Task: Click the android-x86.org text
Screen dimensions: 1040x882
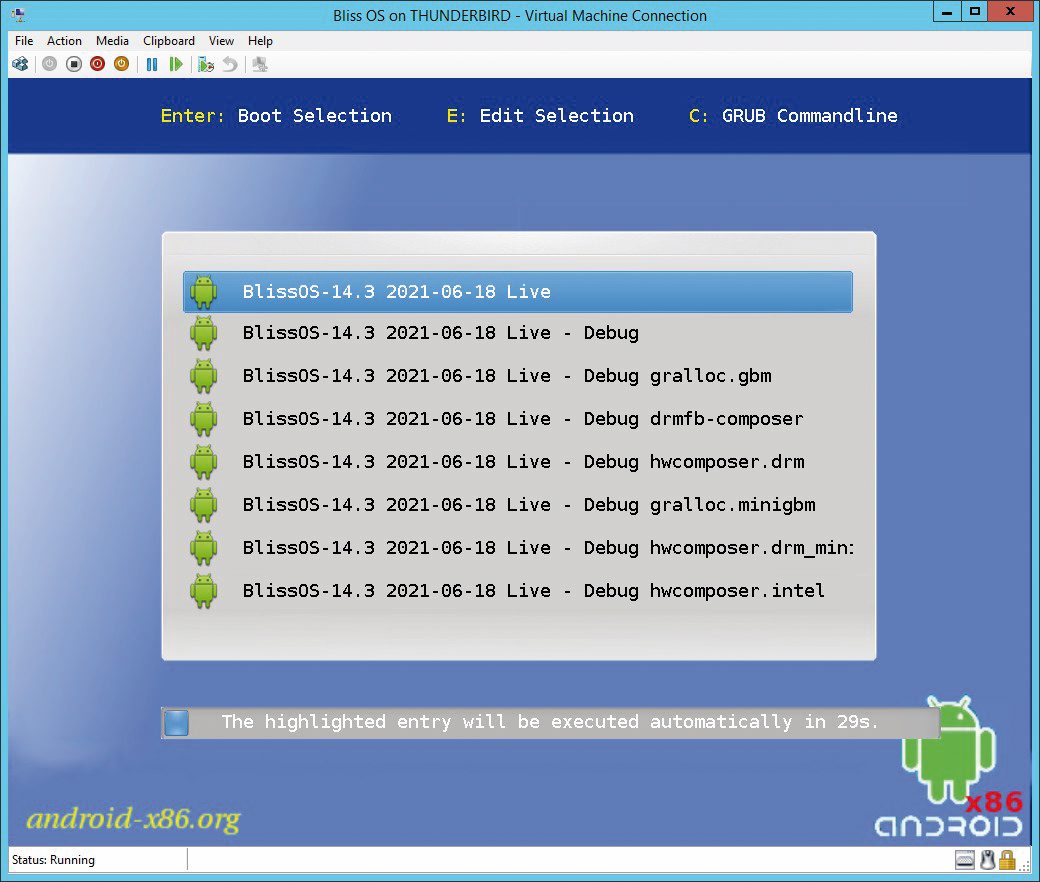Action: (133, 819)
